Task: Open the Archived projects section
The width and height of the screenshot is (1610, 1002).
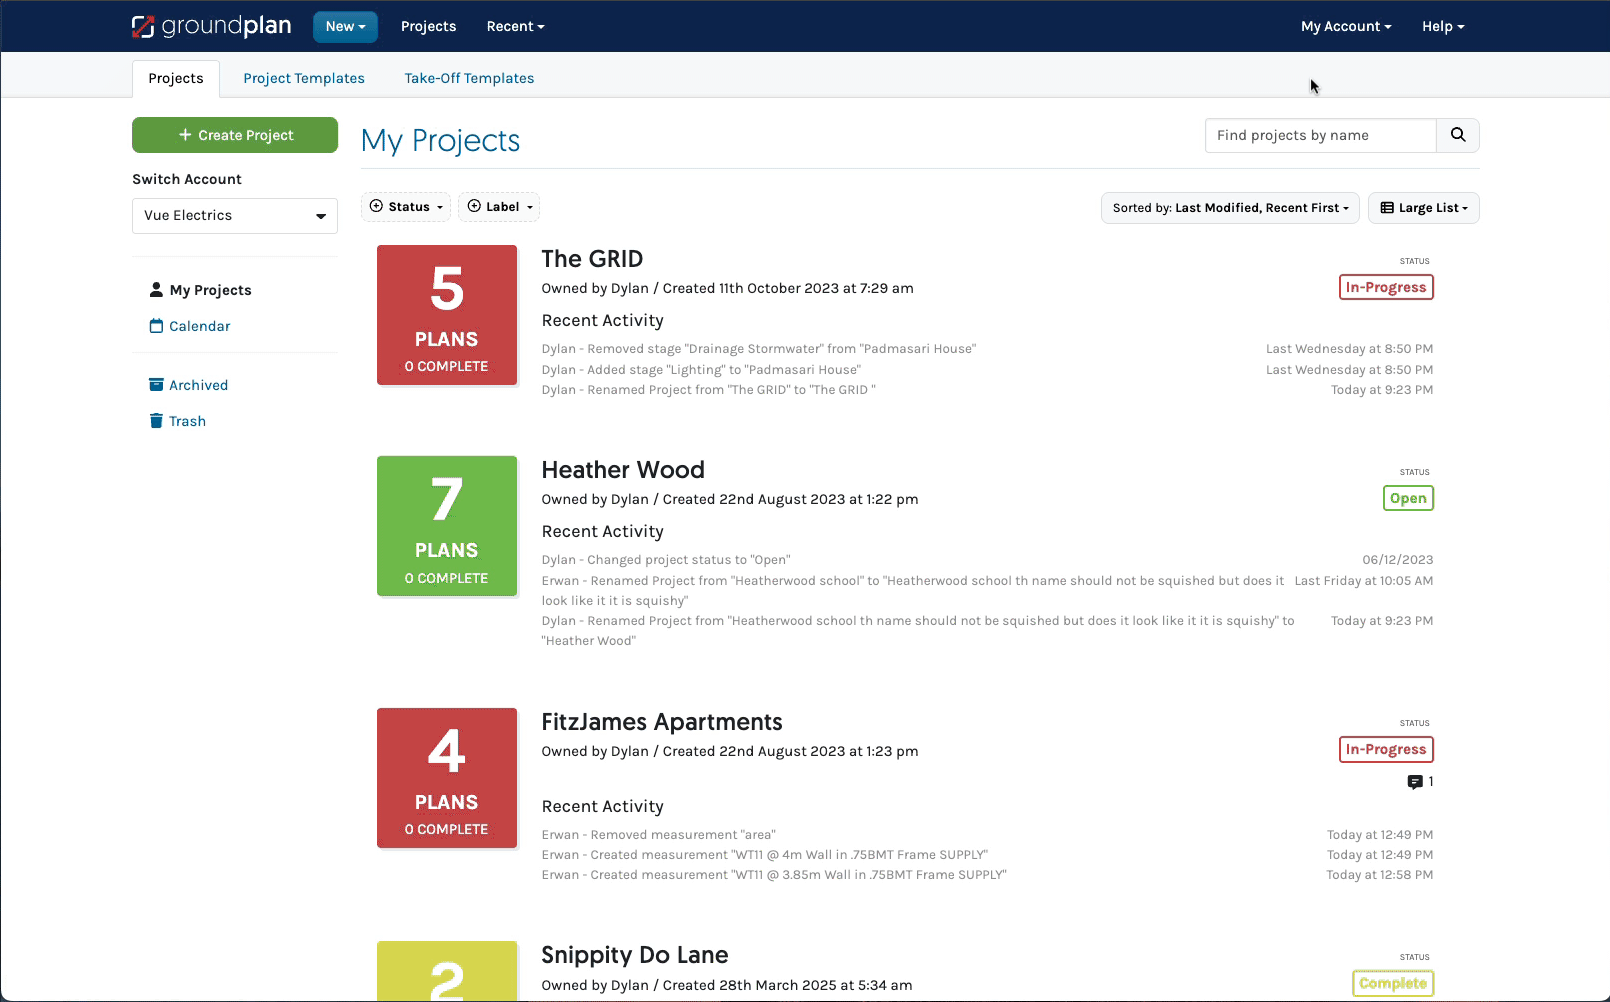Action: pyautogui.click(x=198, y=385)
